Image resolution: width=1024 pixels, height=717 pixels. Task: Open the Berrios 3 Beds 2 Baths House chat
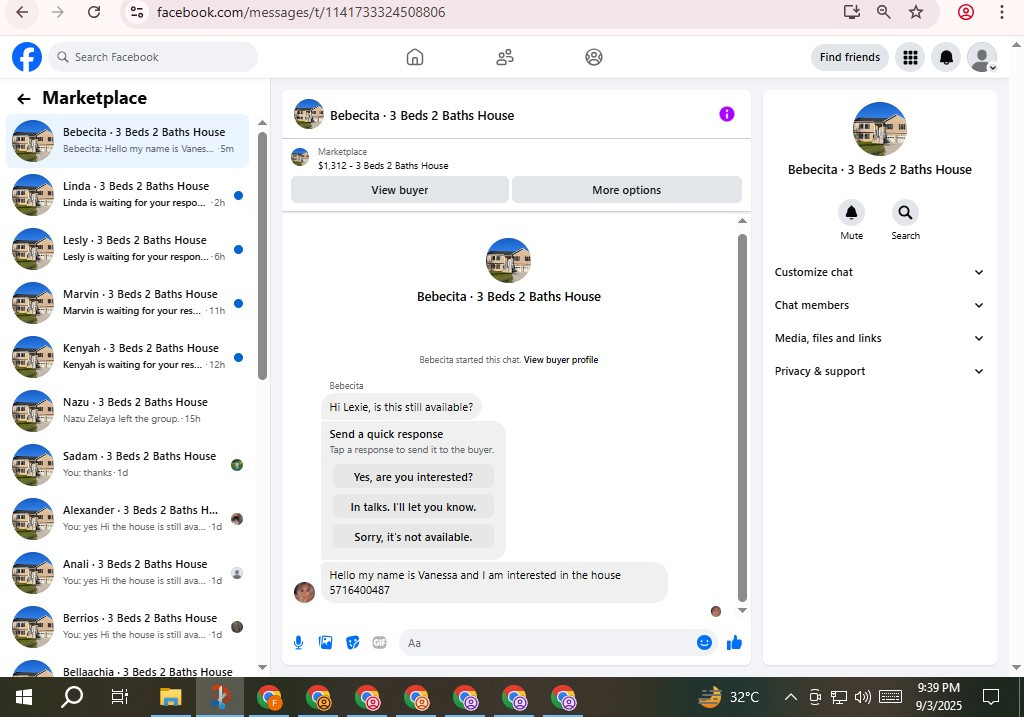point(127,627)
